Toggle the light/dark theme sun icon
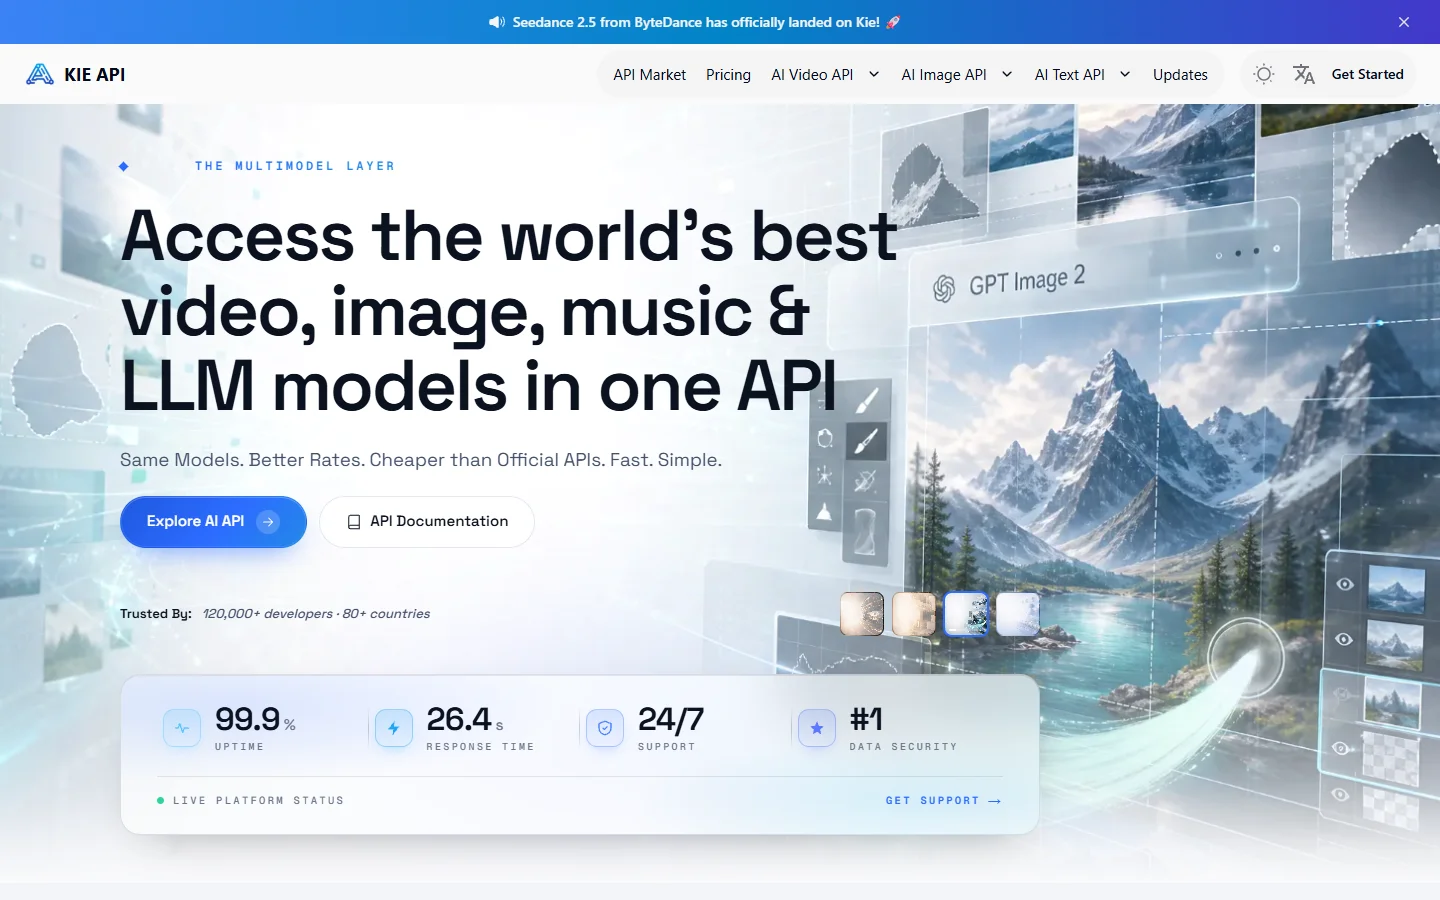The height and width of the screenshot is (900, 1440). [x=1264, y=74]
